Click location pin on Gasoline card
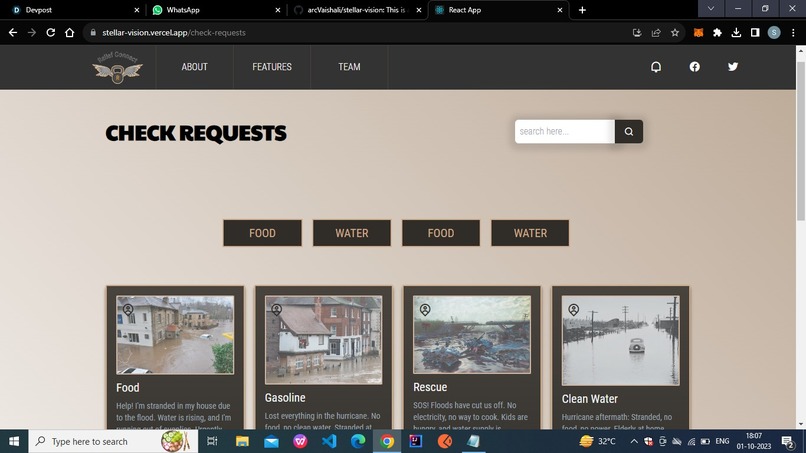The width and height of the screenshot is (806, 453). (277, 310)
